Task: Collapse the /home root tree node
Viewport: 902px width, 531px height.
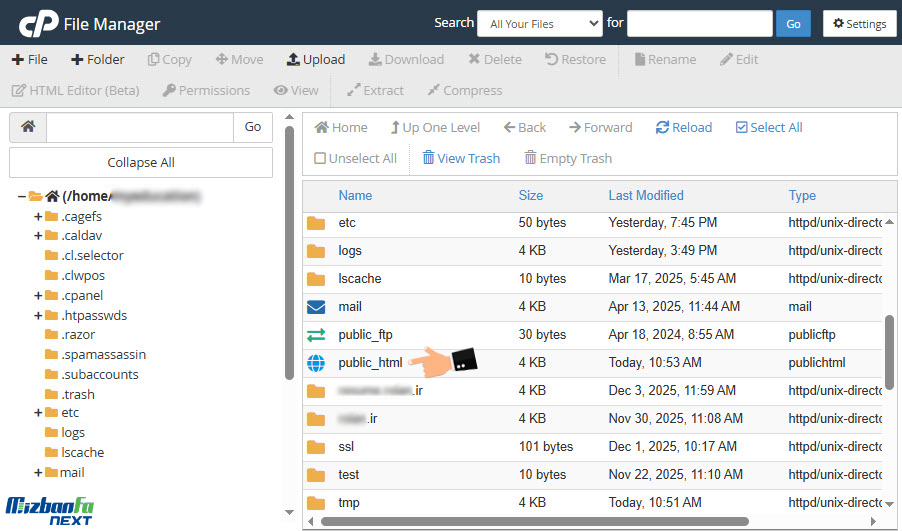Action: coord(21,196)
